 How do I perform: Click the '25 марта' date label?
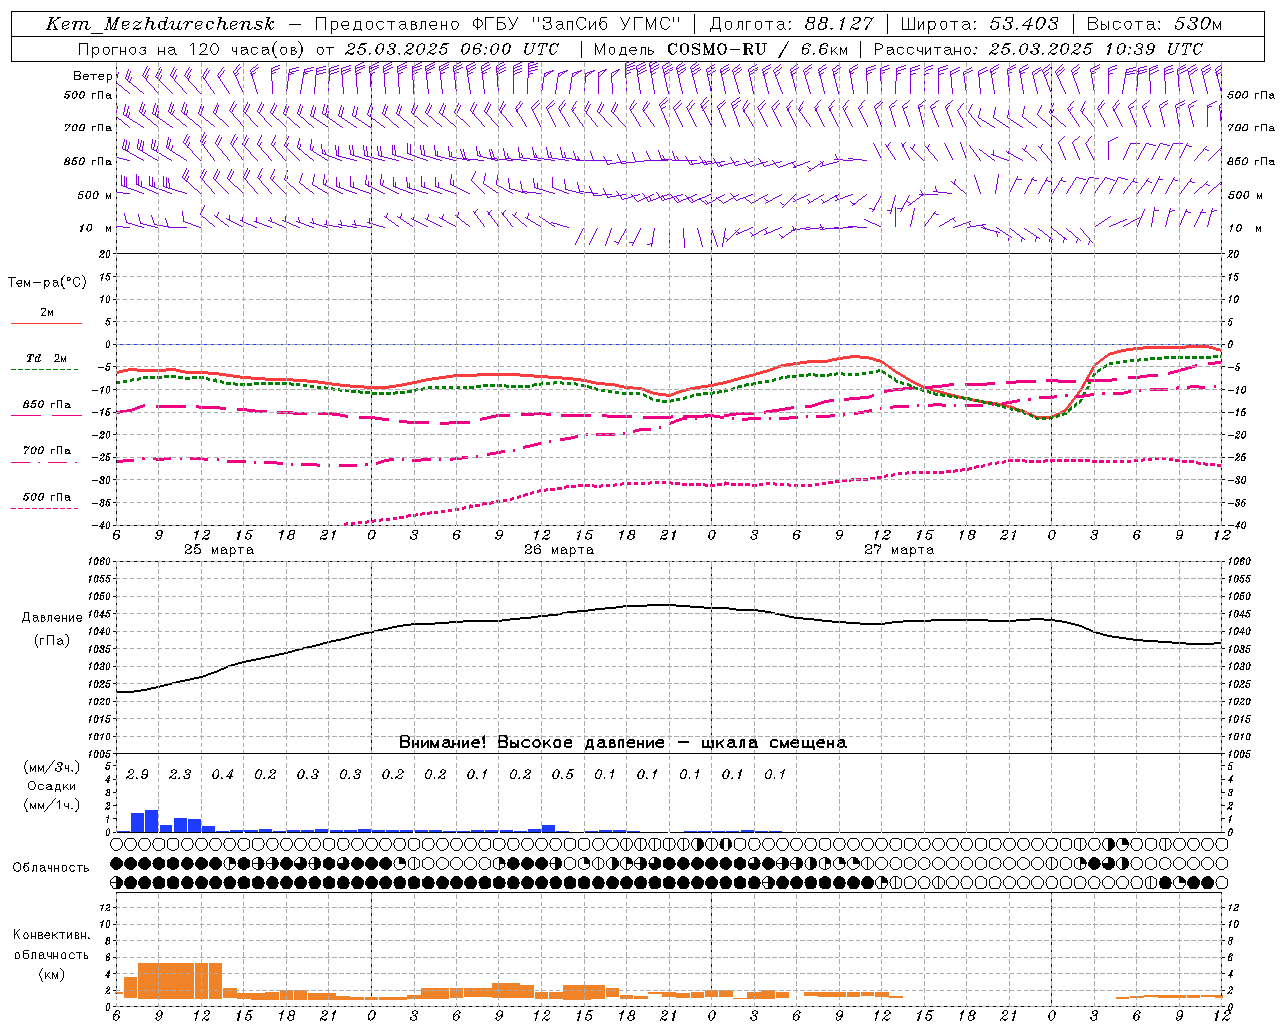219,549
